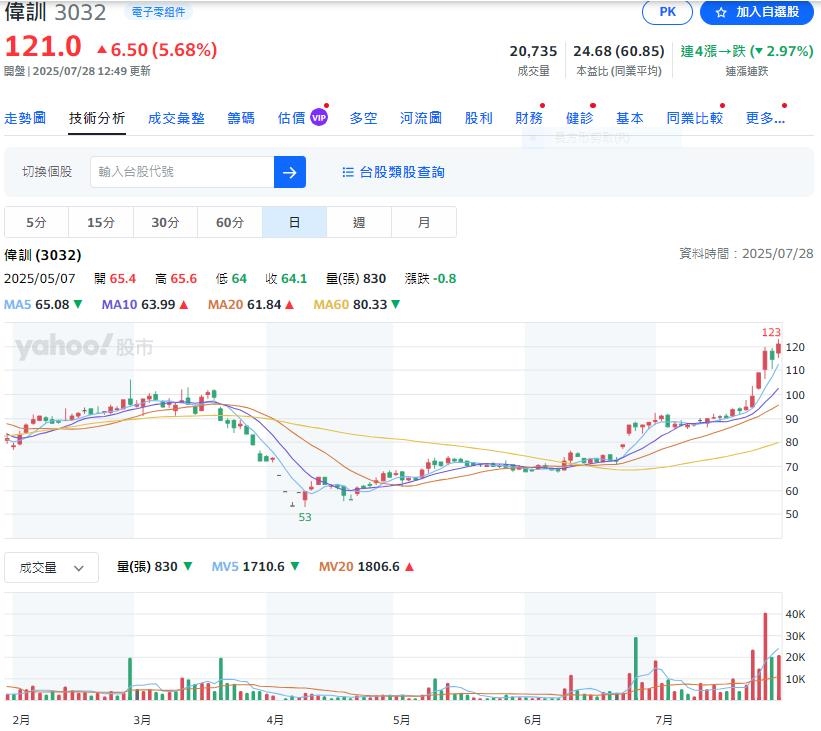Image resolution: width=821 pixels, height=731 pixels.
Task: Open the 成交量 dropdown selector
Action: click(x=50, y=567)
